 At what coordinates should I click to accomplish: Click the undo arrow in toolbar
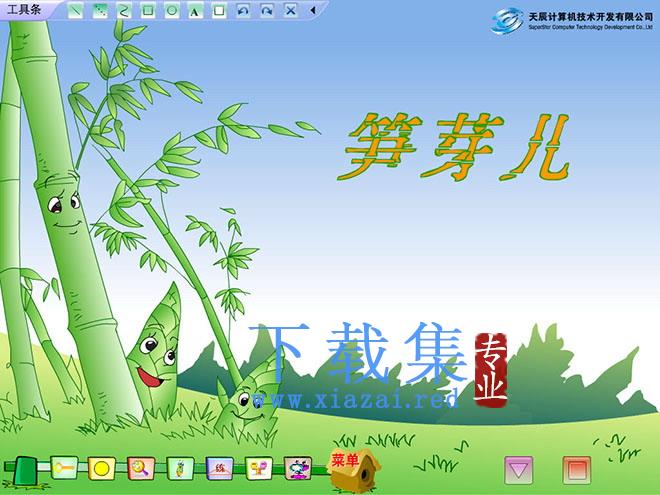tap(242, 11)
